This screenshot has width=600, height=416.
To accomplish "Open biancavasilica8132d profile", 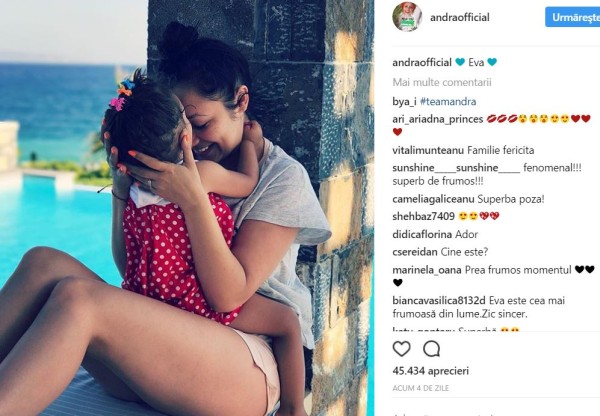I will tap(439, 300).
